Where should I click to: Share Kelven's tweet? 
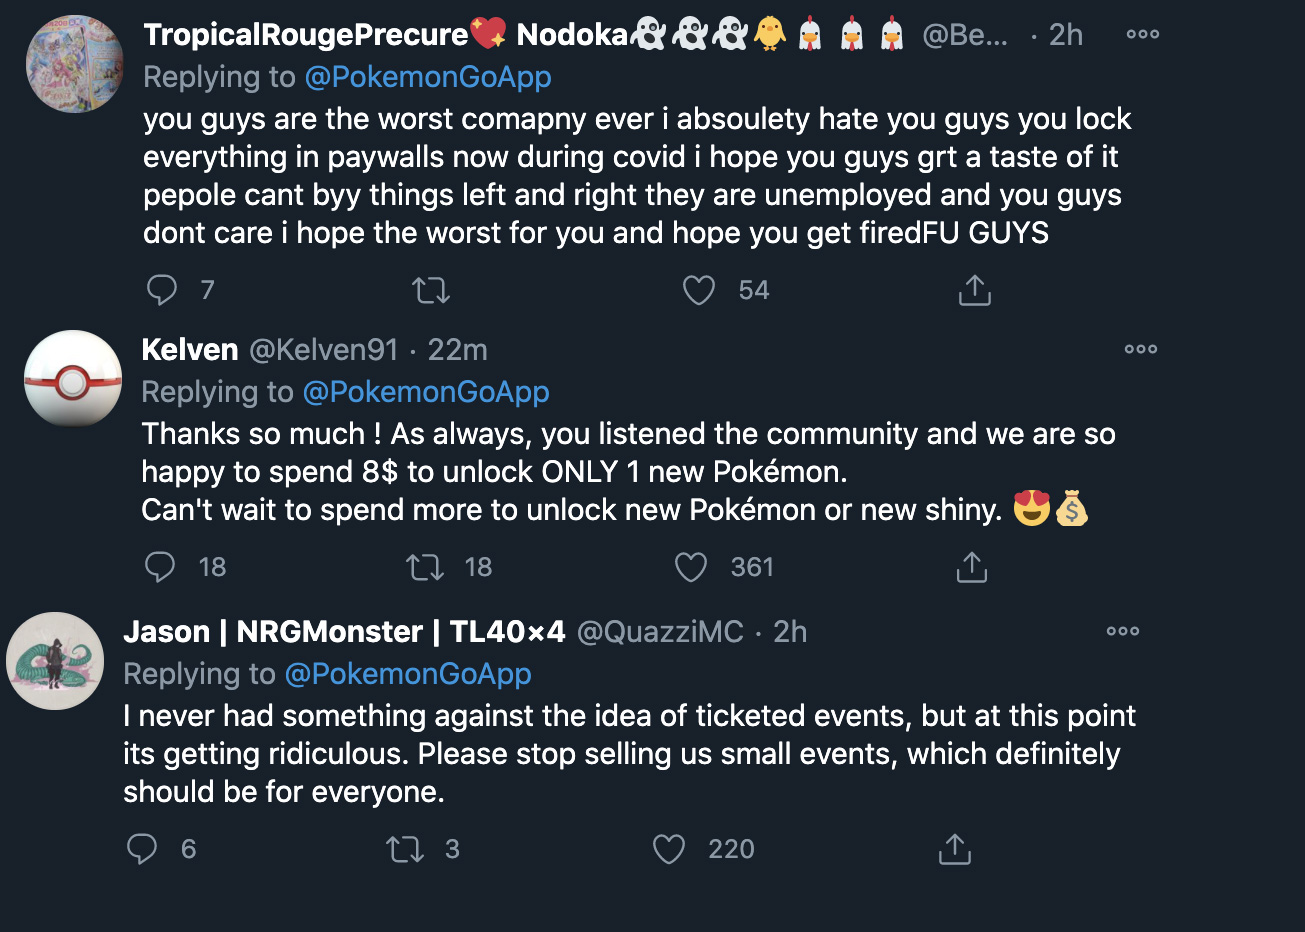(x=971, y=567)
